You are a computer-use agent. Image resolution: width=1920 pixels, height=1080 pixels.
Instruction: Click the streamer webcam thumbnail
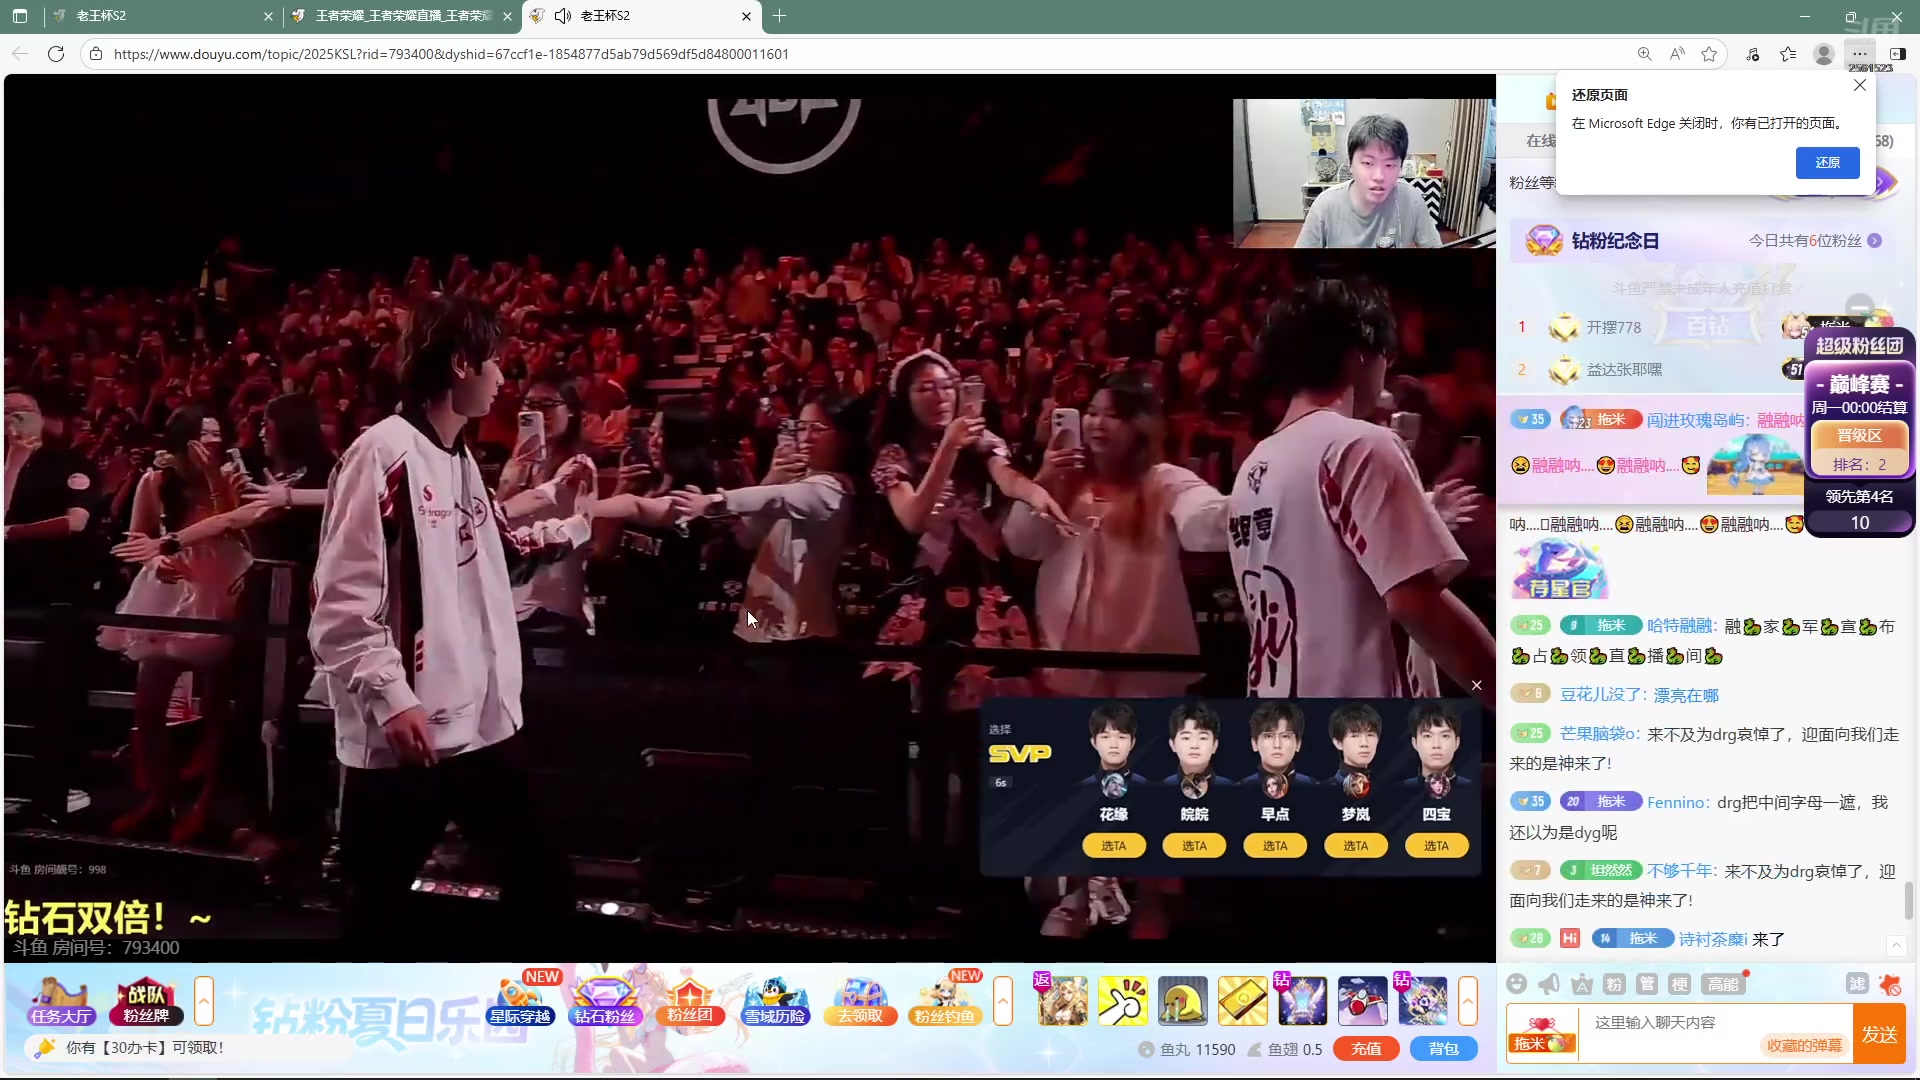(1363, 173)
